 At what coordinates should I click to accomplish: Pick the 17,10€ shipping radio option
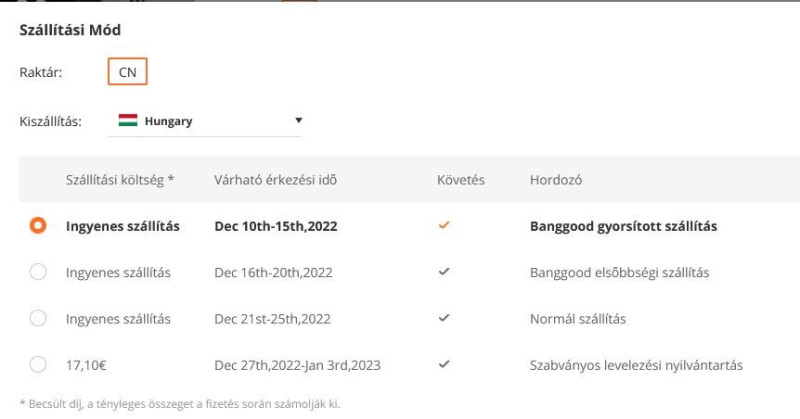[38, 364]
